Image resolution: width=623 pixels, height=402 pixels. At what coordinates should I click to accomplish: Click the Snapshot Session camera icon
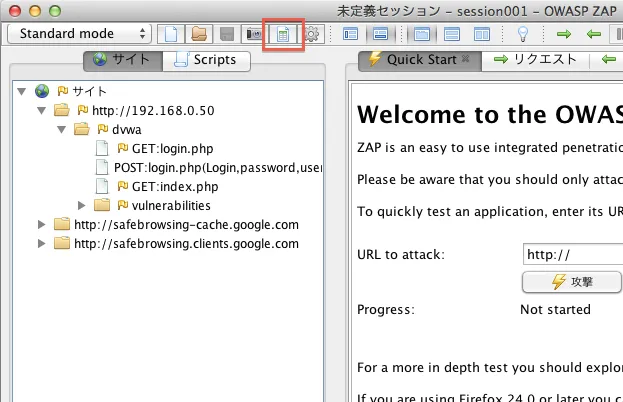[x=255, y=34]
